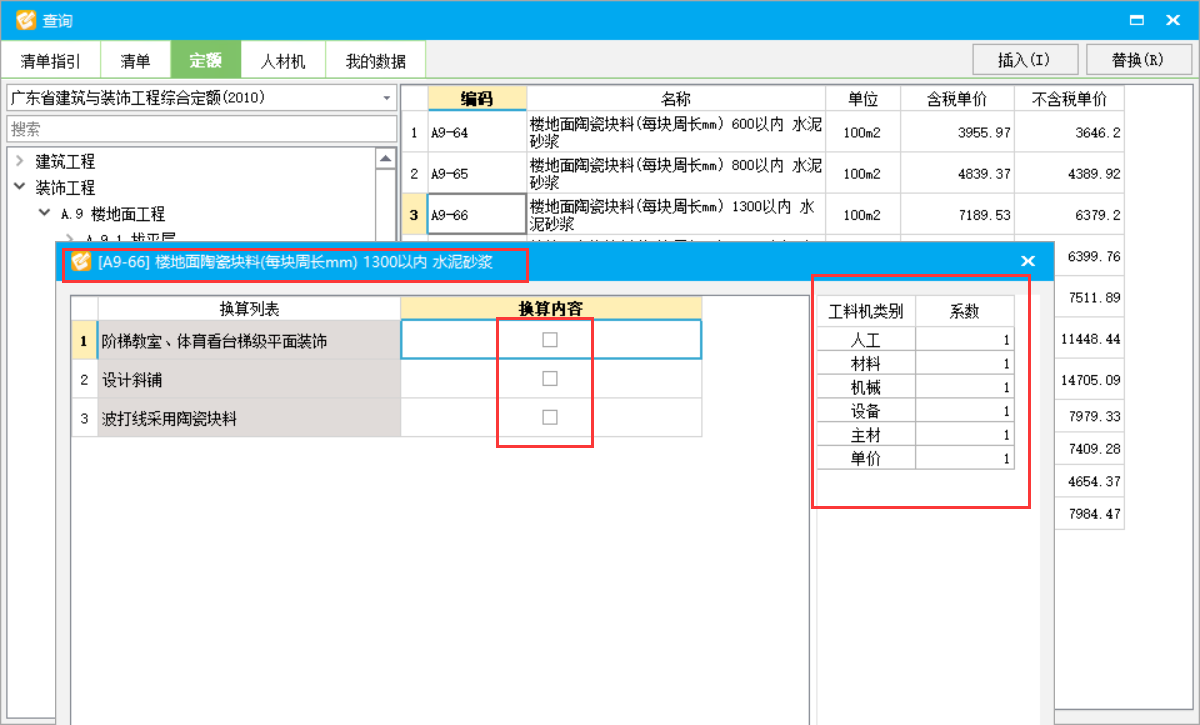
Task: Check the 设计斜铺 checkbox
Action: [549, 379]
